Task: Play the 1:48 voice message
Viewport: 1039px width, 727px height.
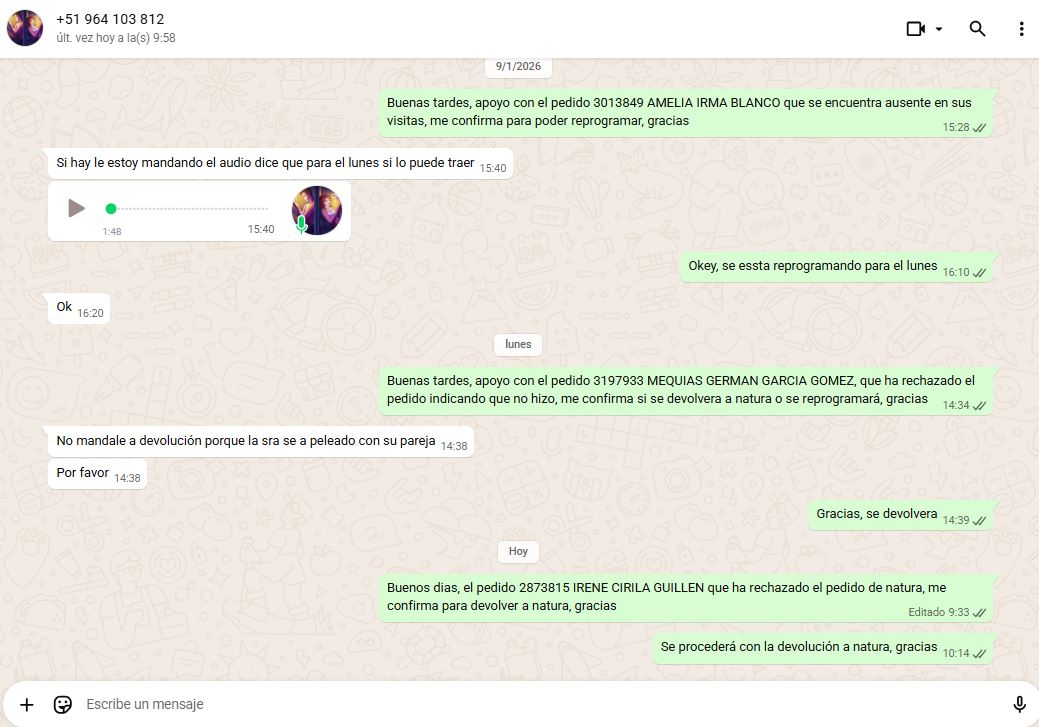Action: coord(76,208)
